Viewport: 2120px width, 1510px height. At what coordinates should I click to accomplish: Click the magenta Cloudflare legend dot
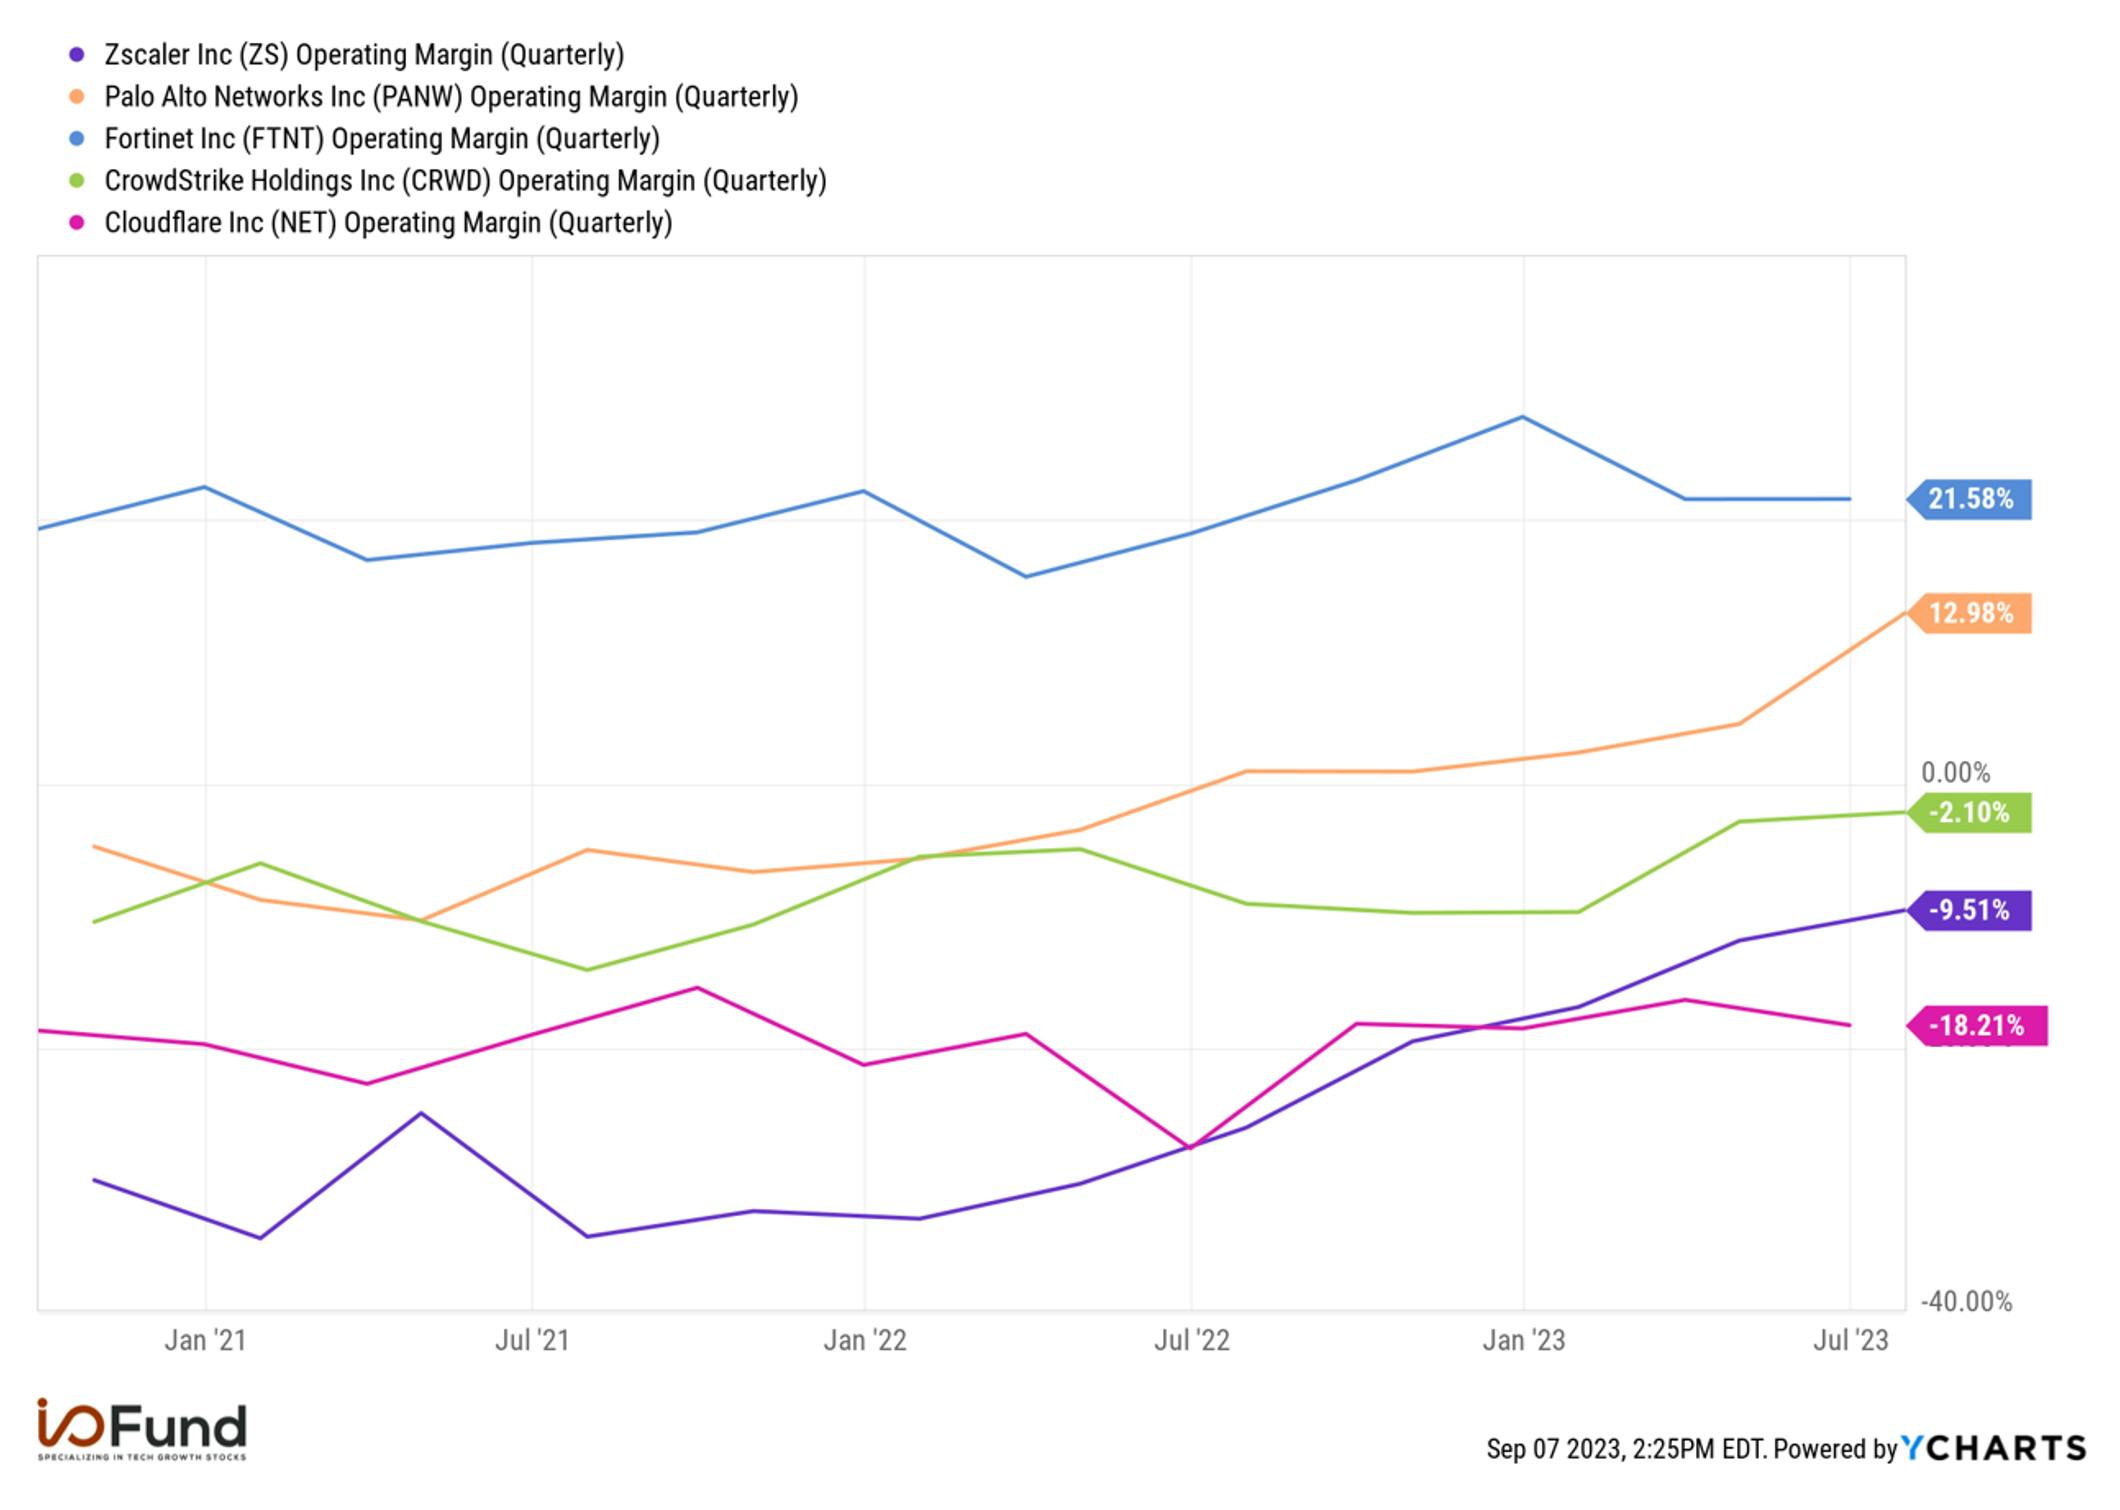pos(77,223)
